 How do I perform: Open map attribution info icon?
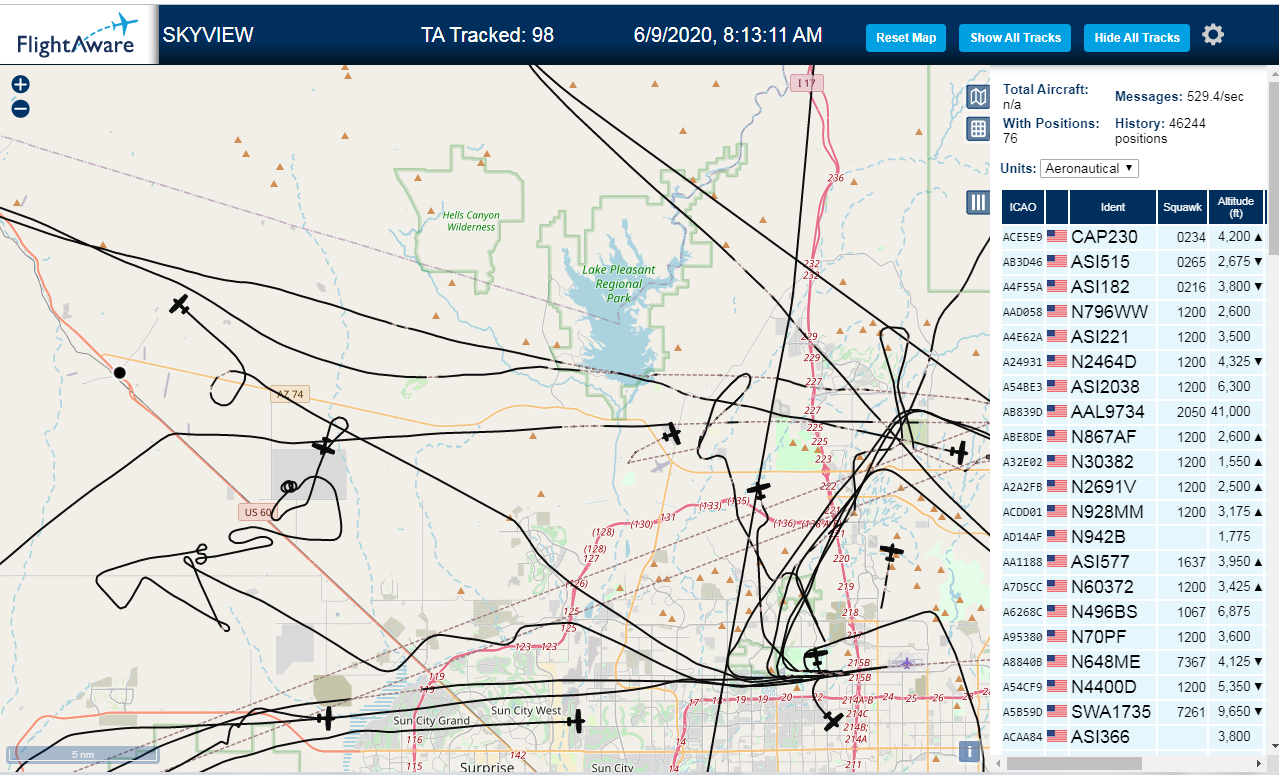(x=968, y=752)
